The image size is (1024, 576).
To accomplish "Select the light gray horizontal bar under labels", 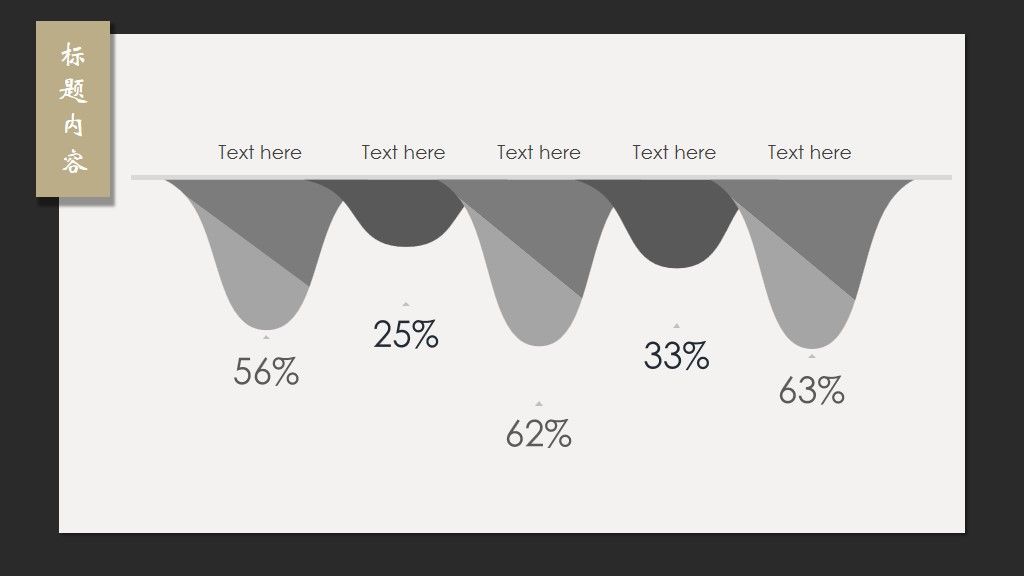I will click(541, 177).
